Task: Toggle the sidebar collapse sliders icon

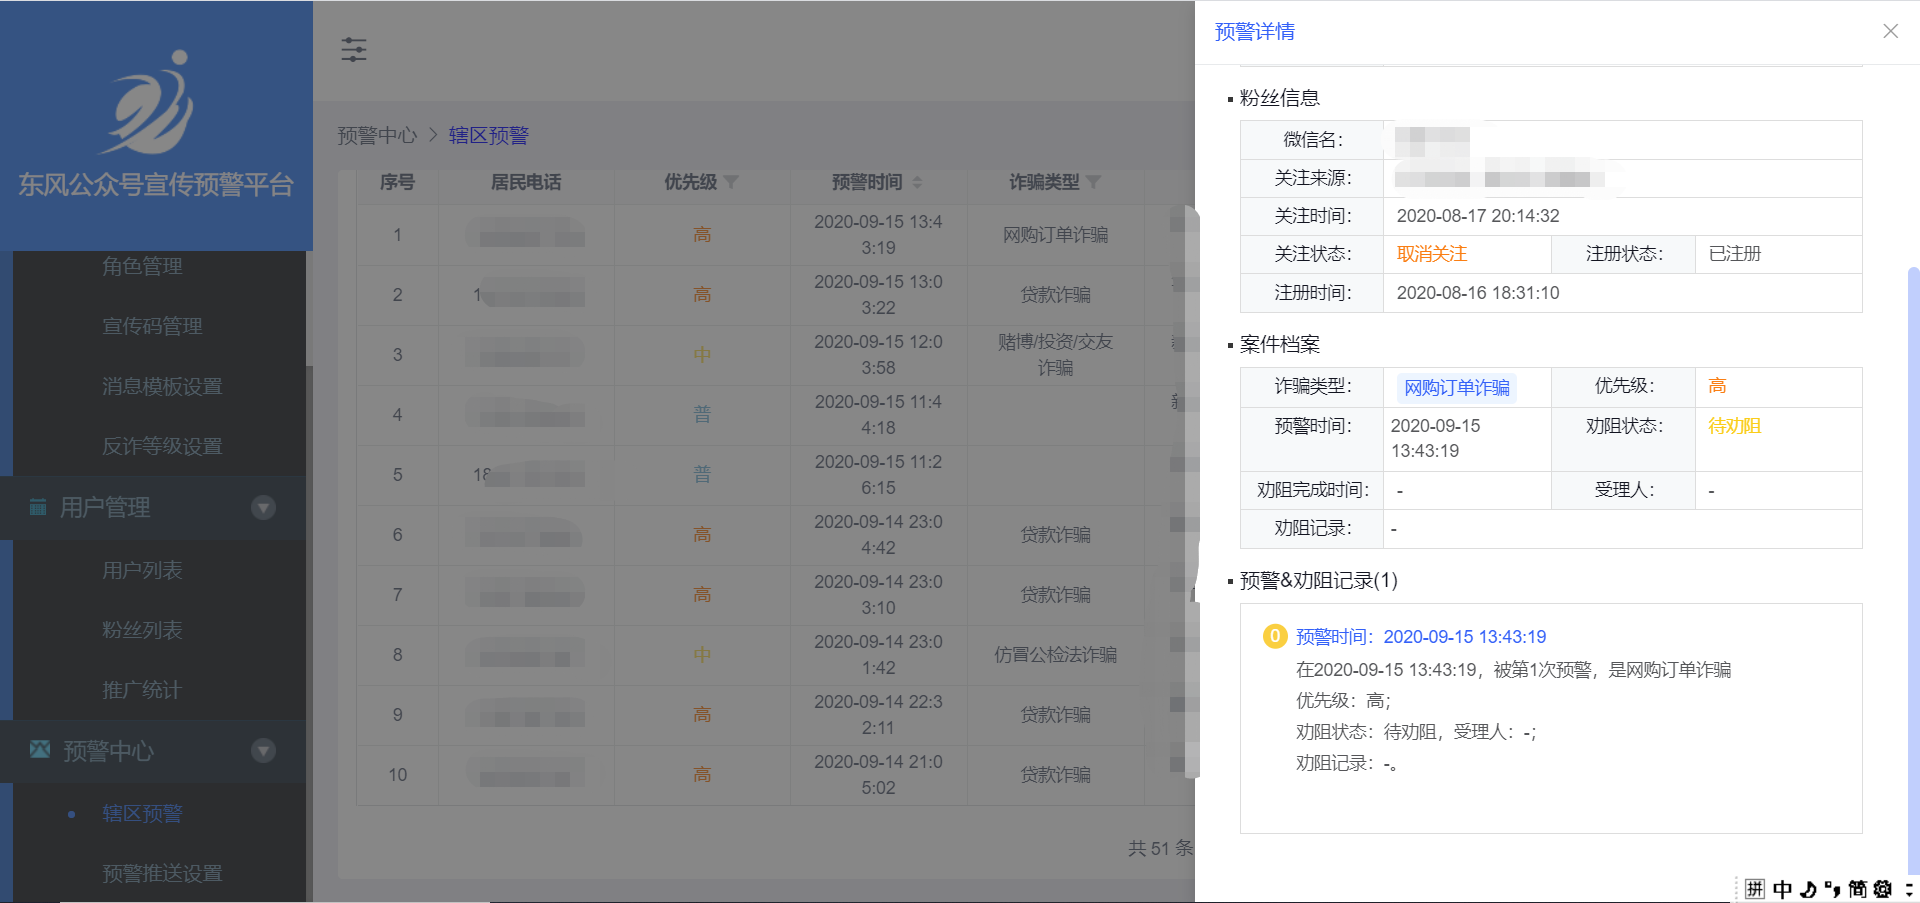Action: click(354, 49)
